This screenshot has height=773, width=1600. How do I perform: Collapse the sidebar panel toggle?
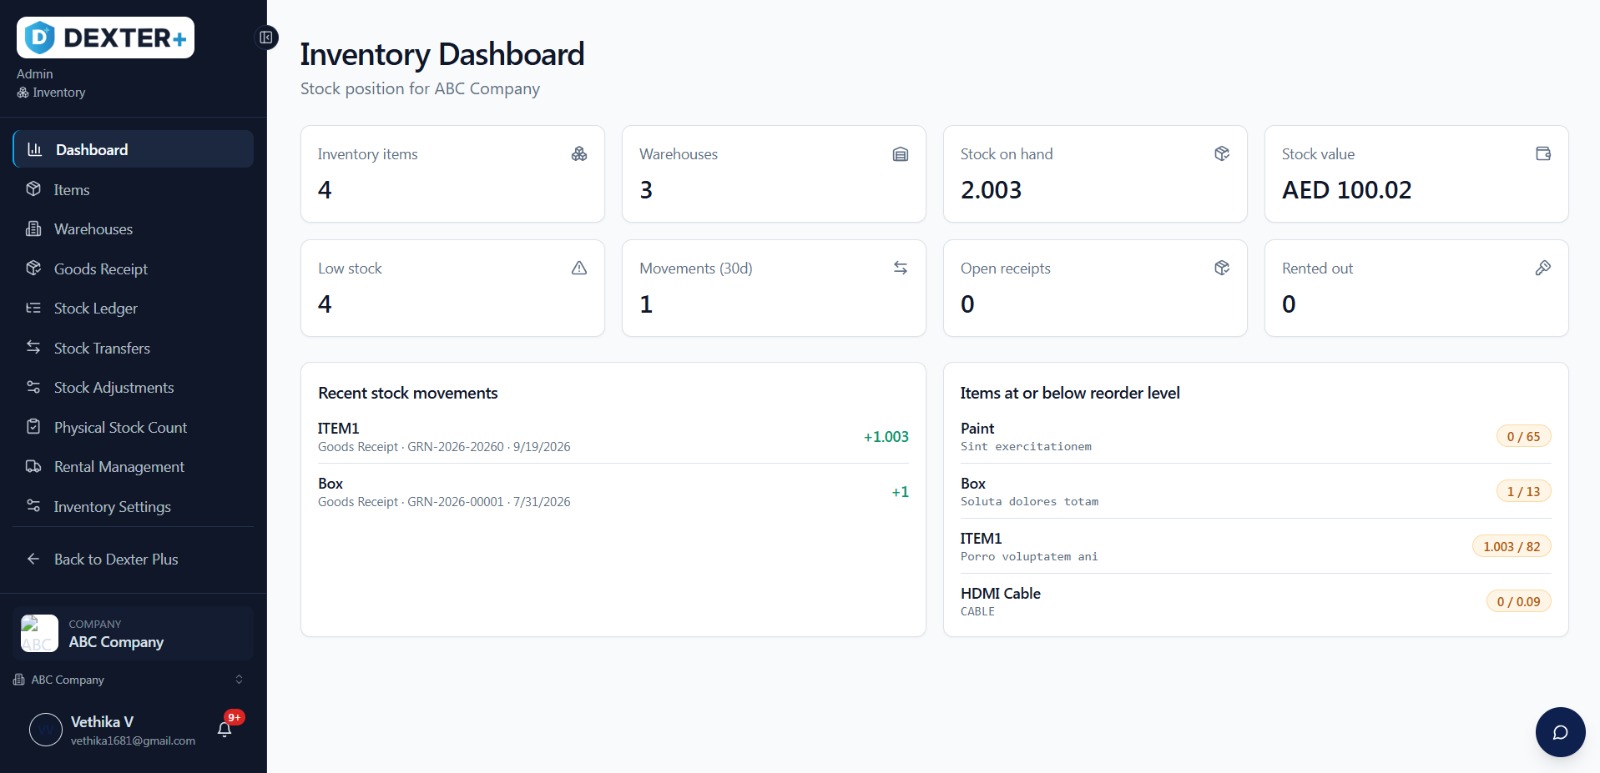[x=266, y=38]
